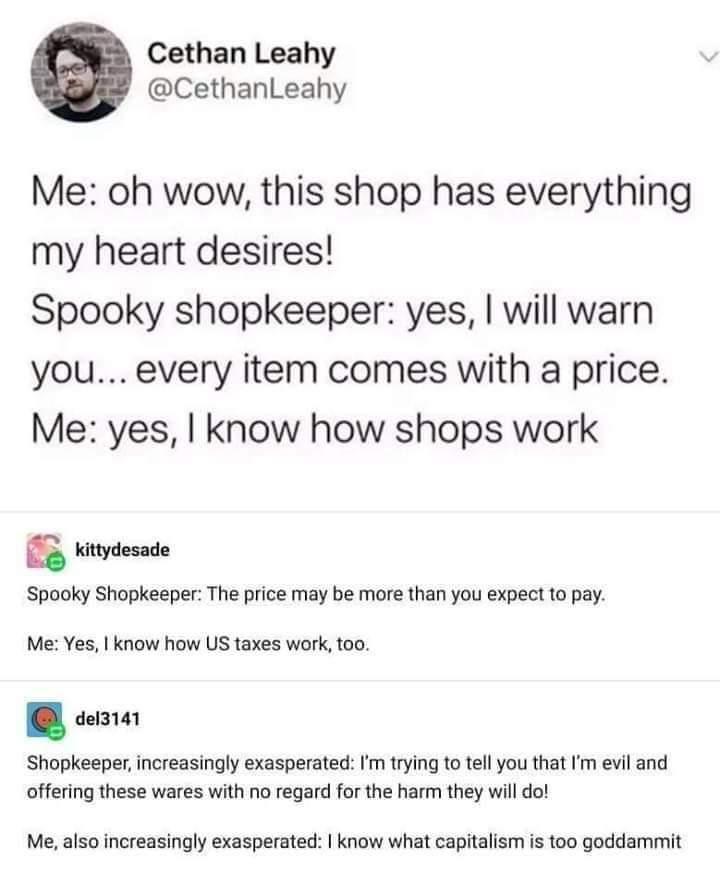Screen dimensions: 720x872
Task: Open the del3141 username link
Action: [107, 719]
